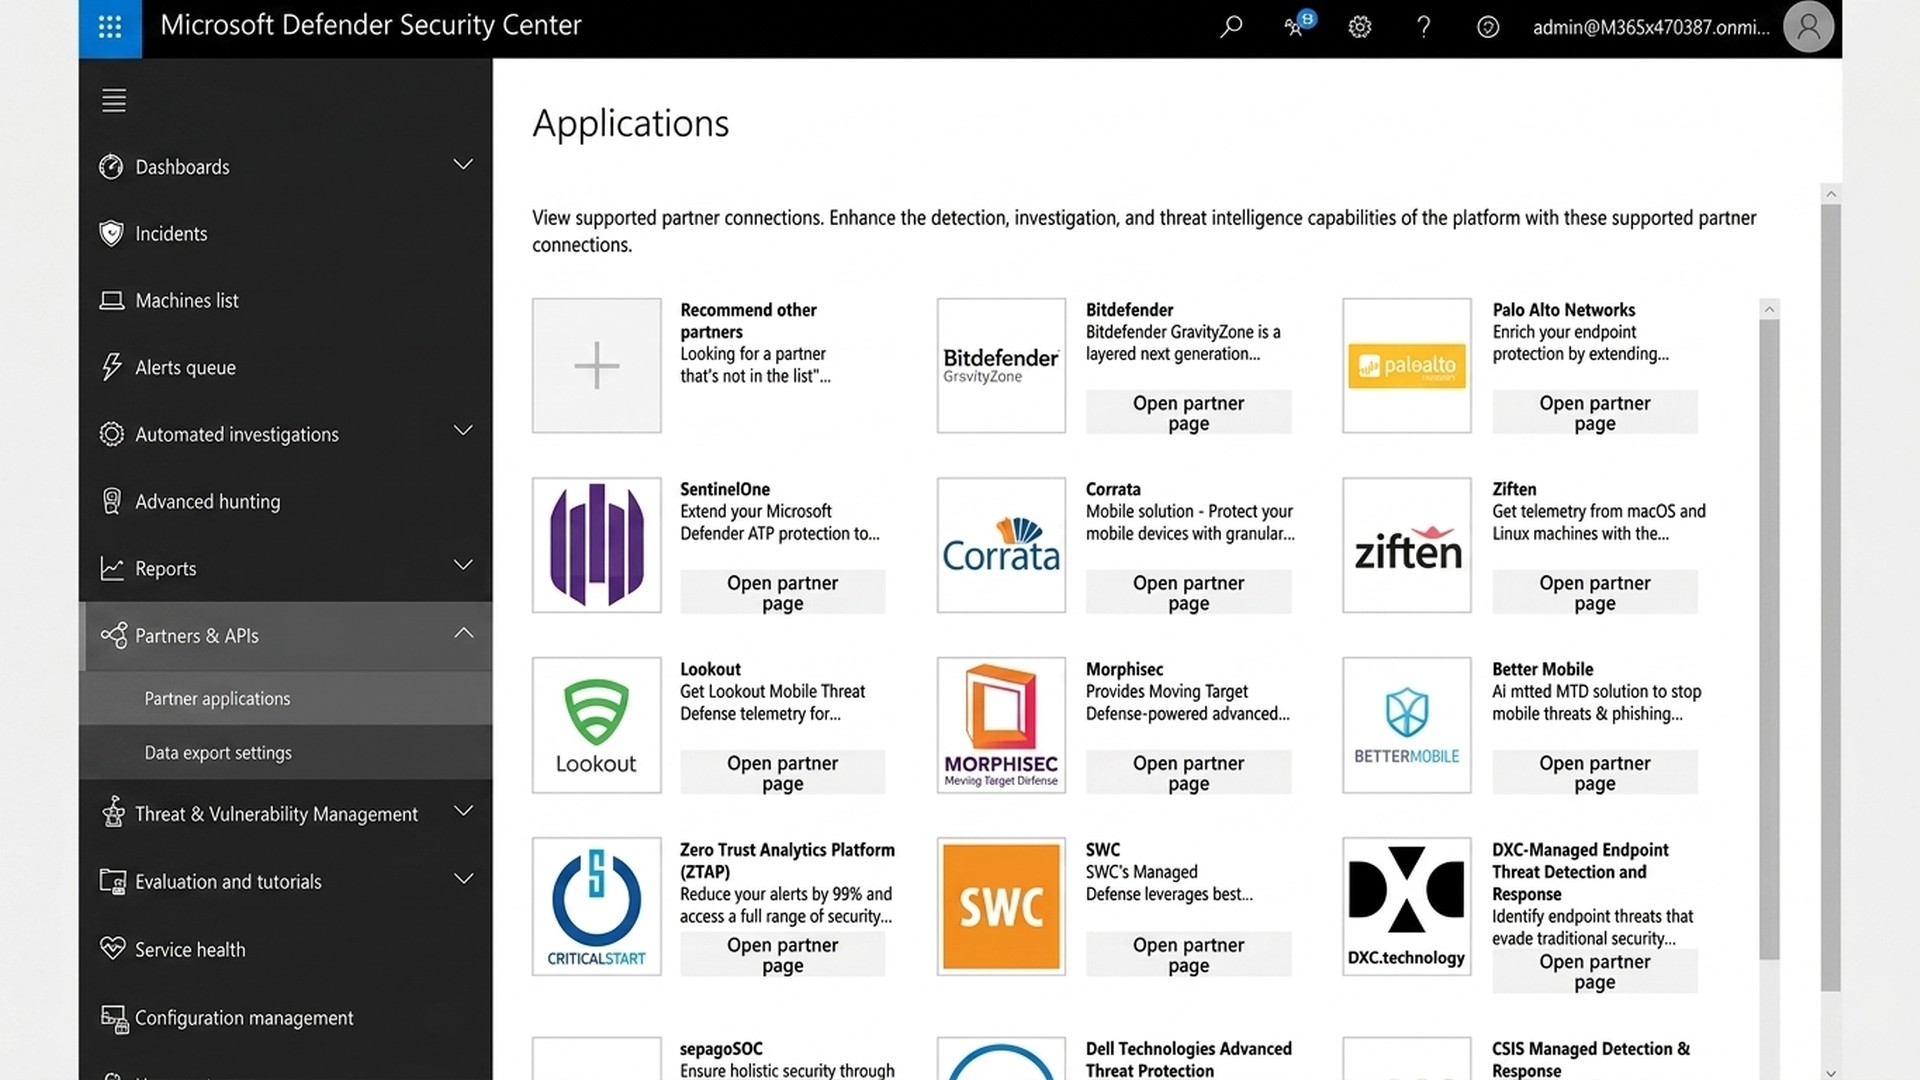
Task: Expand Threat & Vulnerability Management chevron
Action: click(x=463, y=810)
